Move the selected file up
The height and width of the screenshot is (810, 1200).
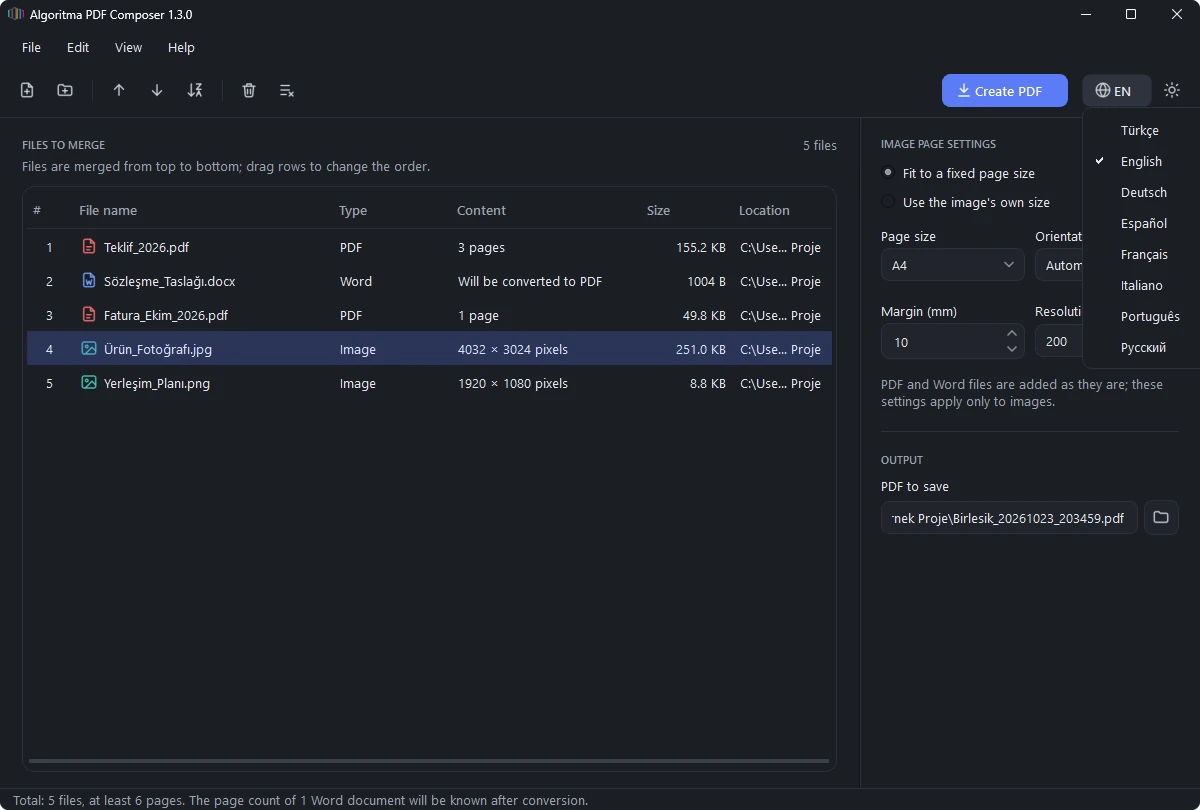pos(119,91)
